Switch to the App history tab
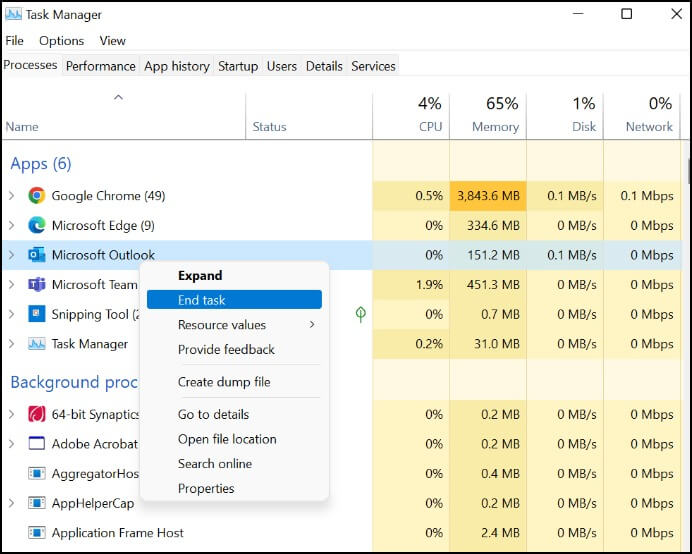Viewport: 692px width, 554px height. point(177,66)
